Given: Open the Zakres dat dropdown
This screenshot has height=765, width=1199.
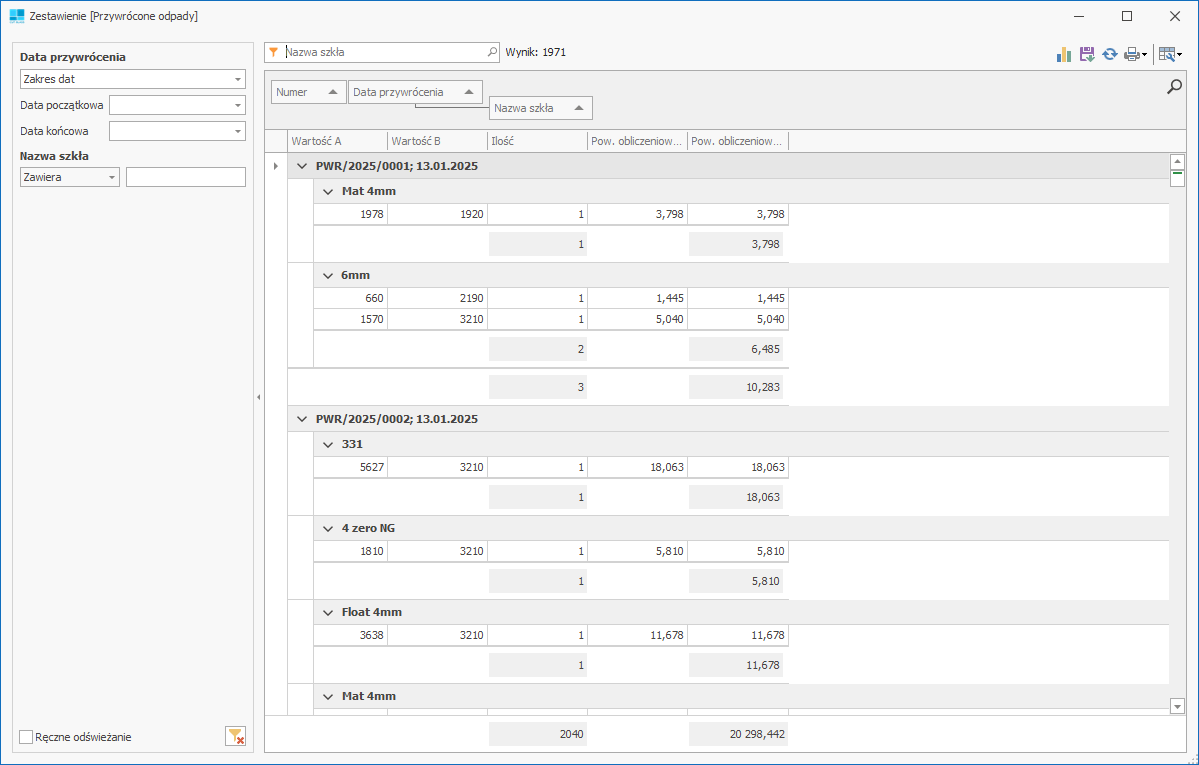Looking at the screenshot, I should [x=238, y=79].
